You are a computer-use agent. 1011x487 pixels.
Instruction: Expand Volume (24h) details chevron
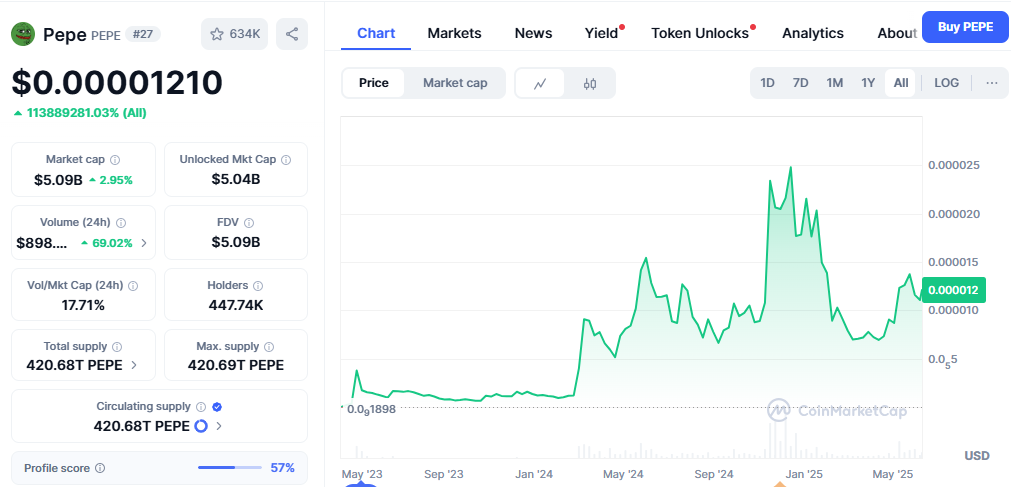point(144,243)
